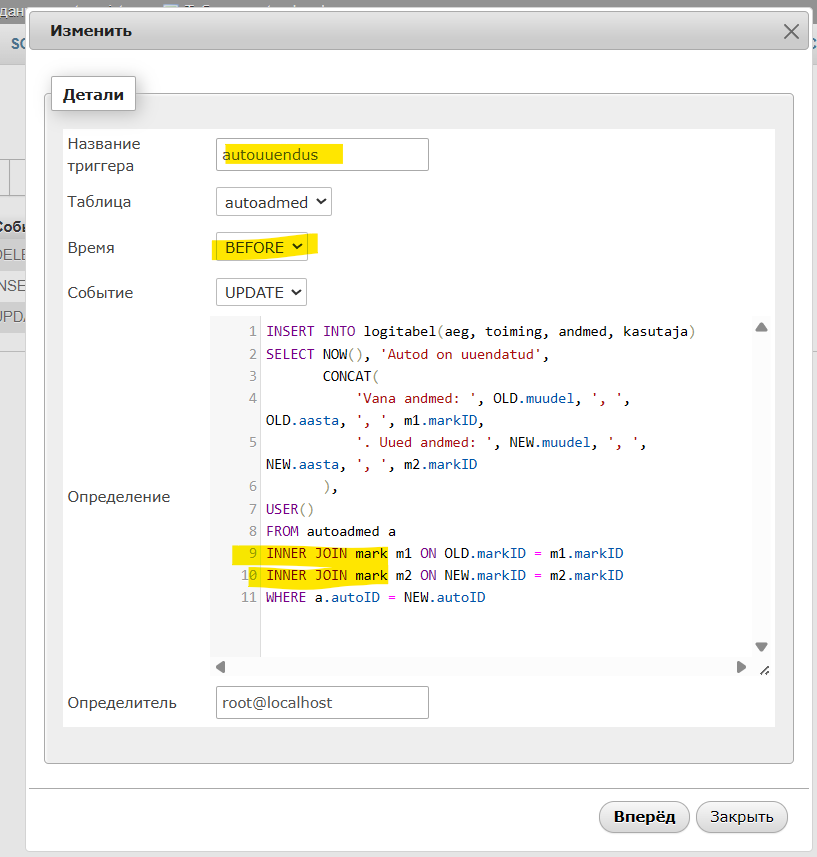Image resolution: width=817 pixels, height=857 pixels.
Task: Click the Название триггера label
Action: [104, 155]
